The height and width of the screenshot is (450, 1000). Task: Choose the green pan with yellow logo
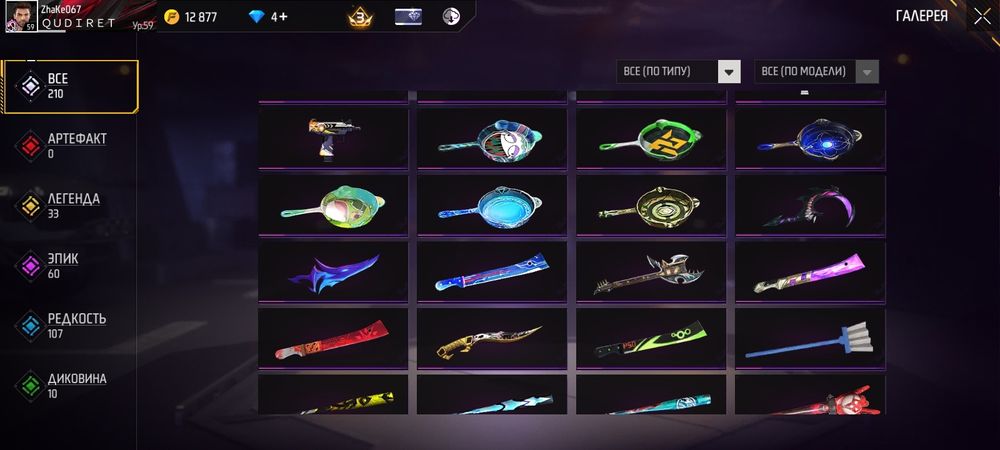(x=651, y=138)
